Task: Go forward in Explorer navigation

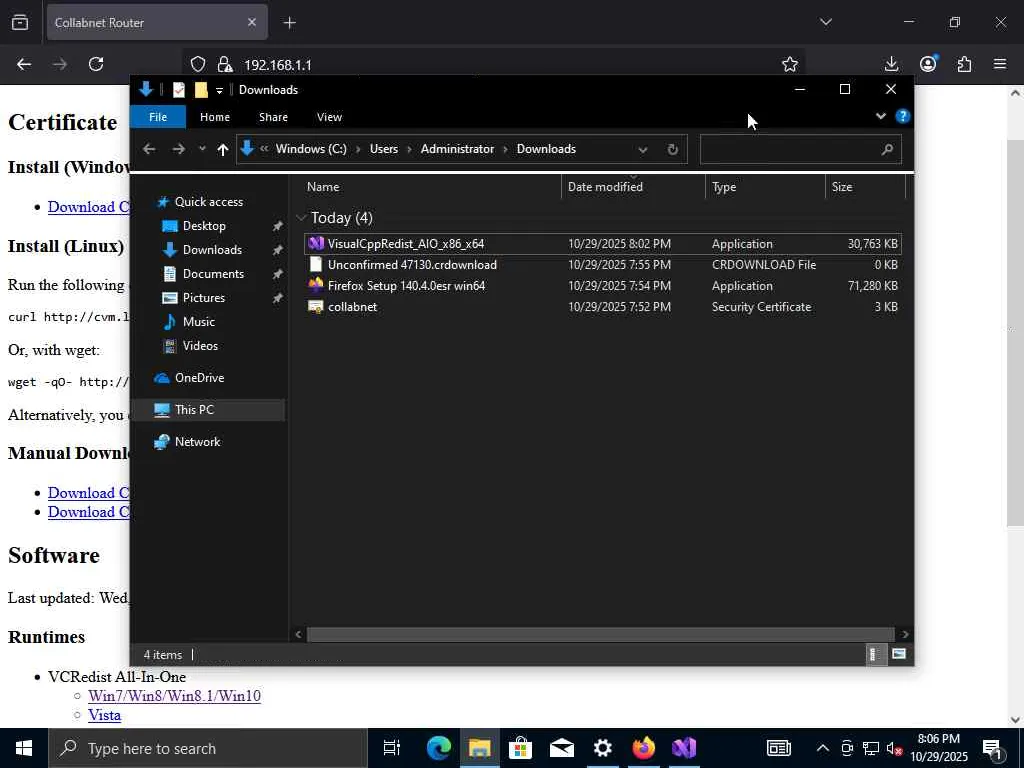Action: point(178,149)
